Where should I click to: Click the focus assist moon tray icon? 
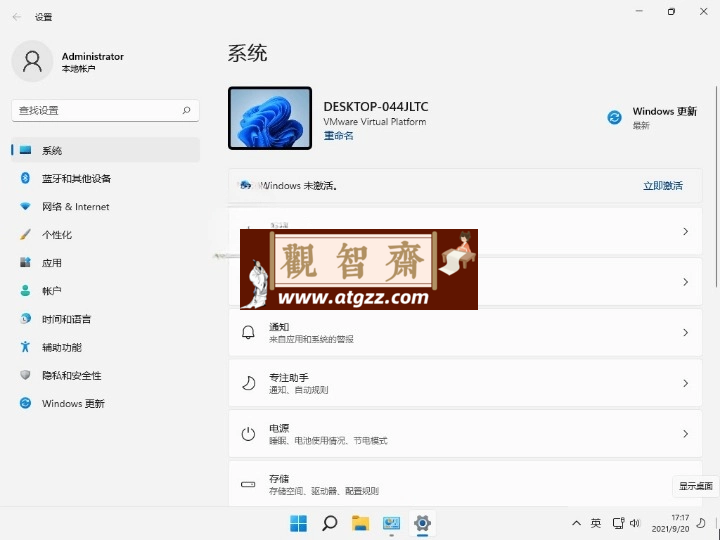[701, 523]
